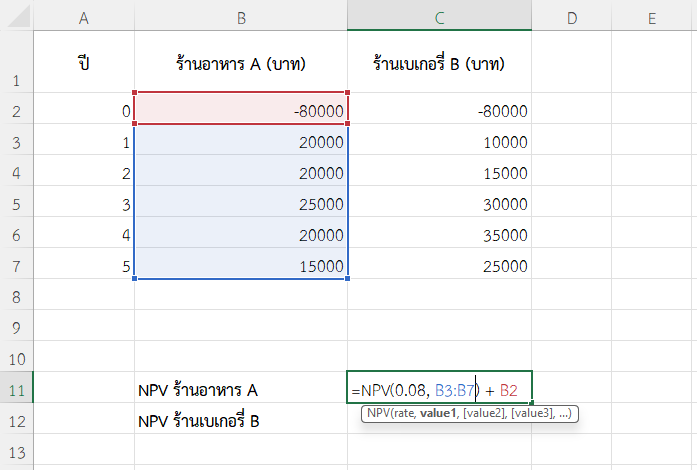Select row 11 header
Image resolution: width=697 pixels, height=470 pixels.
click(x=16, y=387)
